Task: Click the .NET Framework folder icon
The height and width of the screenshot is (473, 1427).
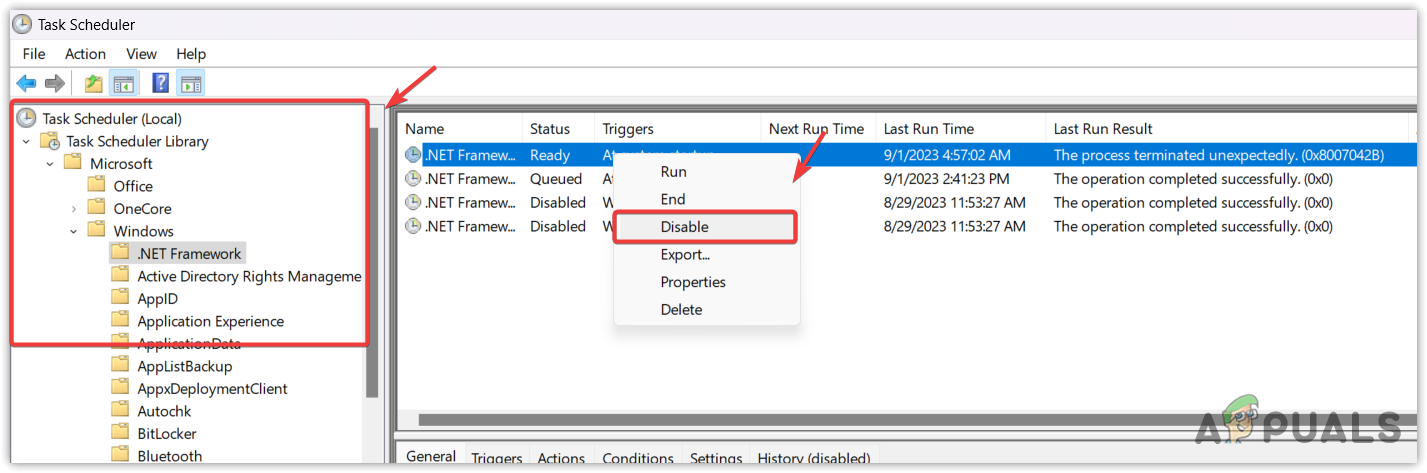Action: 121,253
